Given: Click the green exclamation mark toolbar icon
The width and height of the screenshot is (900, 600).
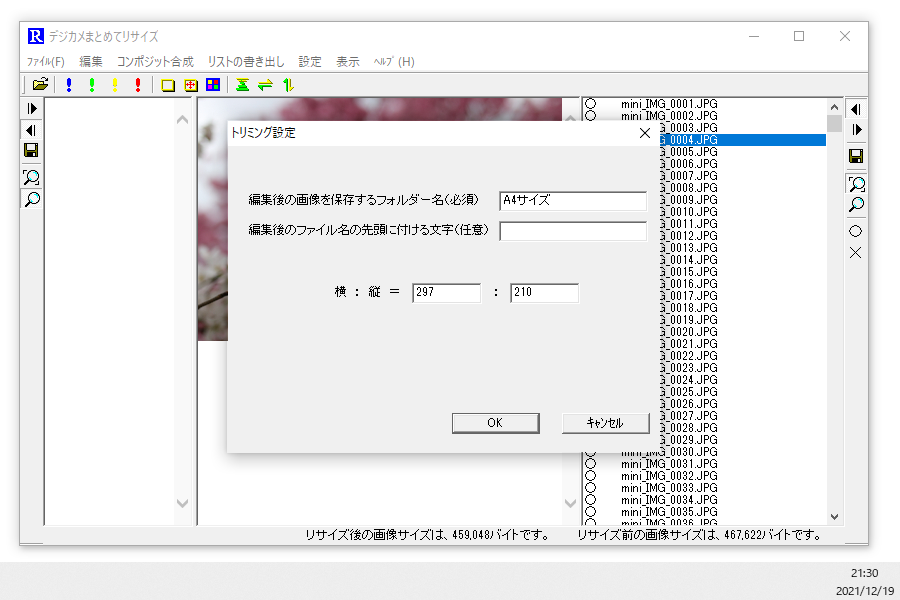Looking at the screenshot, I should click(x=92, y=85).
